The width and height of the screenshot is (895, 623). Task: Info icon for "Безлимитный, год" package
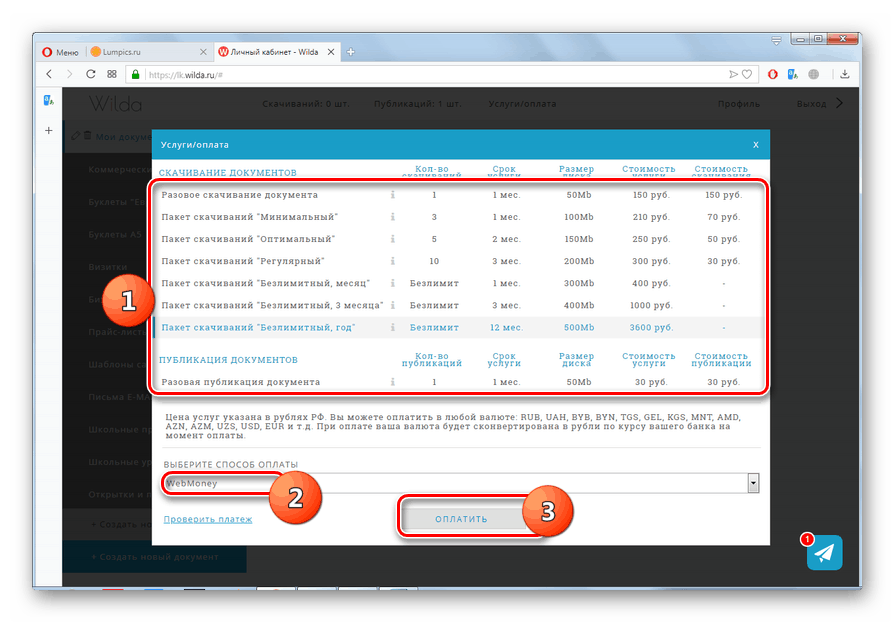[x=393, y=327]
